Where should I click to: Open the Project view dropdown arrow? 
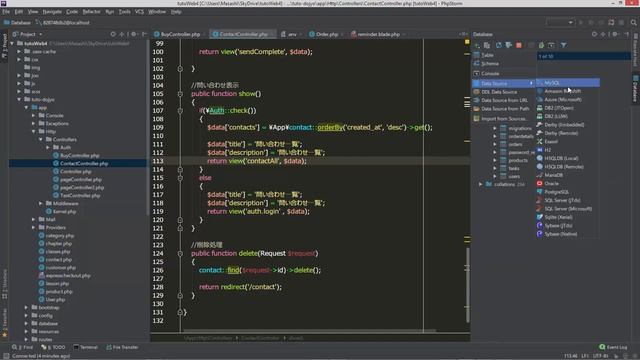click(40, 35)
